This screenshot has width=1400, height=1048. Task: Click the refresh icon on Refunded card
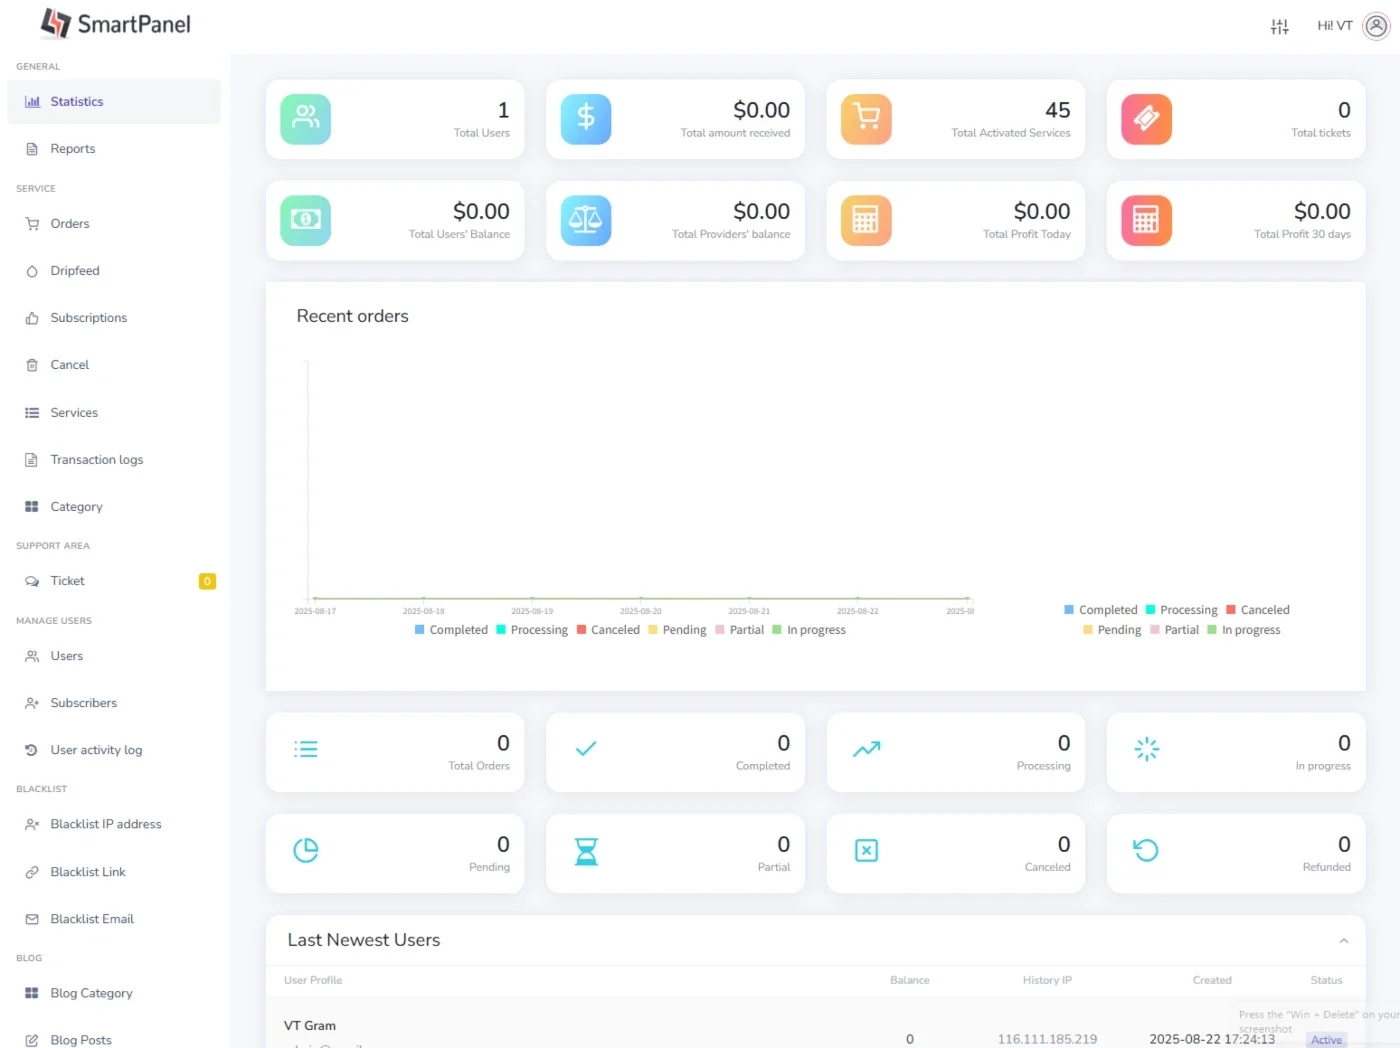1146,850
